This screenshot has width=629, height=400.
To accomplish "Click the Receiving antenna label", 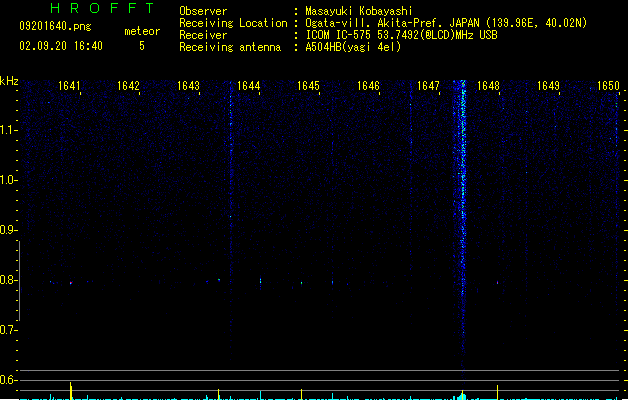I will [230, 47].
